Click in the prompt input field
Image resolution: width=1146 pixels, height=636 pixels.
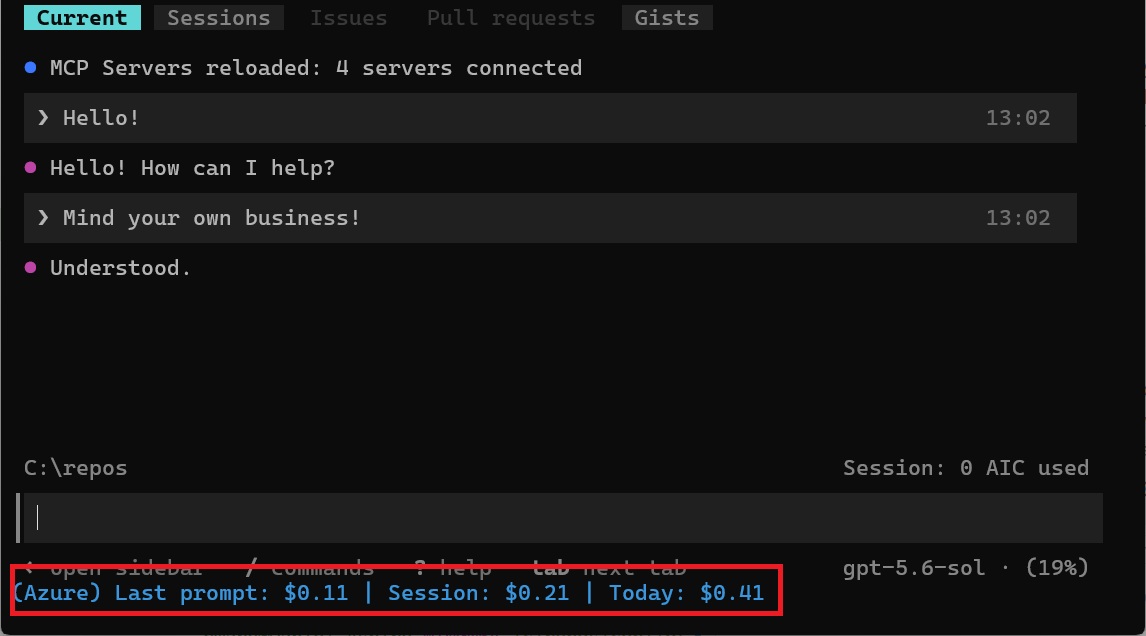pos(563,518)
